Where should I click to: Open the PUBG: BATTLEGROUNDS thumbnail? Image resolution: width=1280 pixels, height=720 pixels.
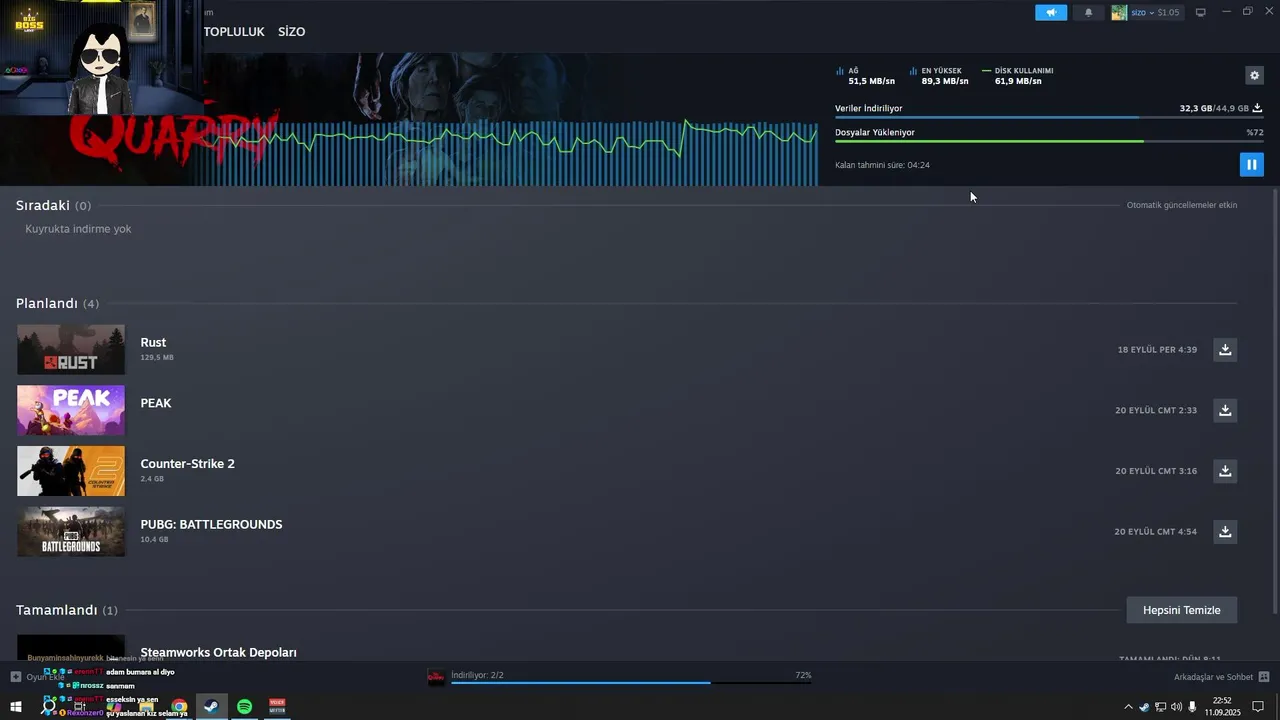click(71, 531)
